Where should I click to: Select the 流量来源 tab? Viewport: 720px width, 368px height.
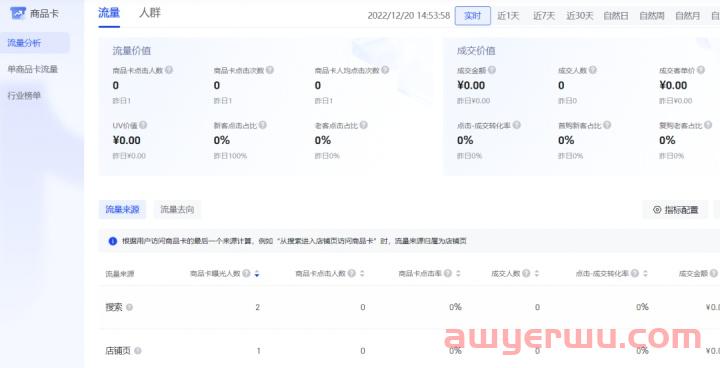point(122,209)
